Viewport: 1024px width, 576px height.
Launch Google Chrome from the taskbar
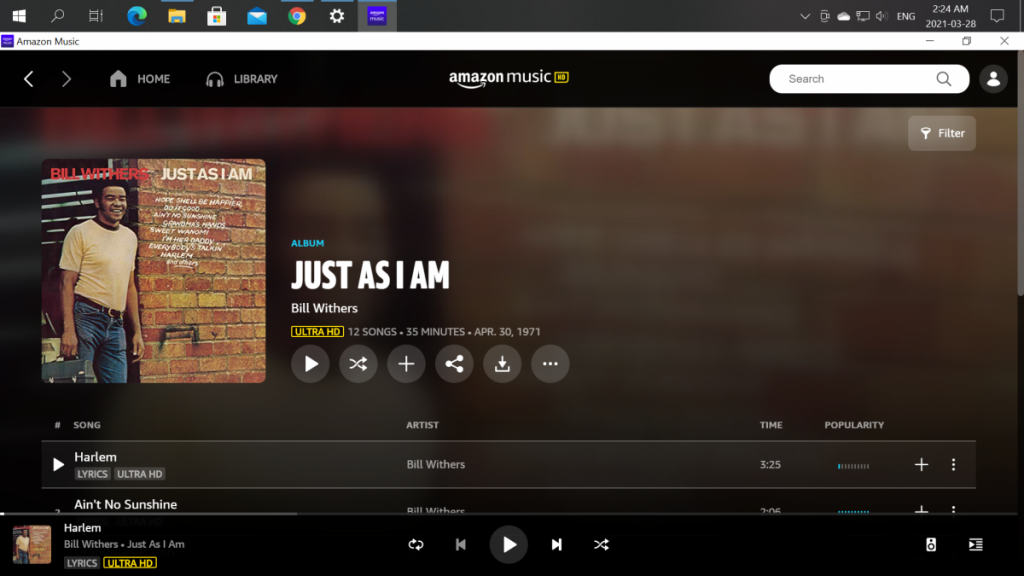pos(296,16)
